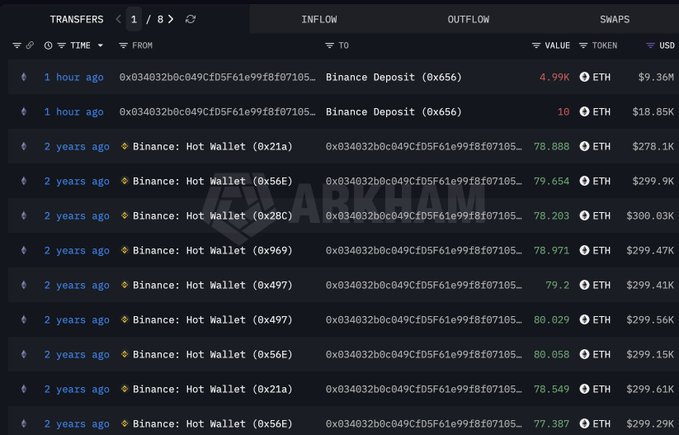The height and width of the screenshot is (435, 679).
Task: Refresh the transfers list
Action: coord(191,19)
